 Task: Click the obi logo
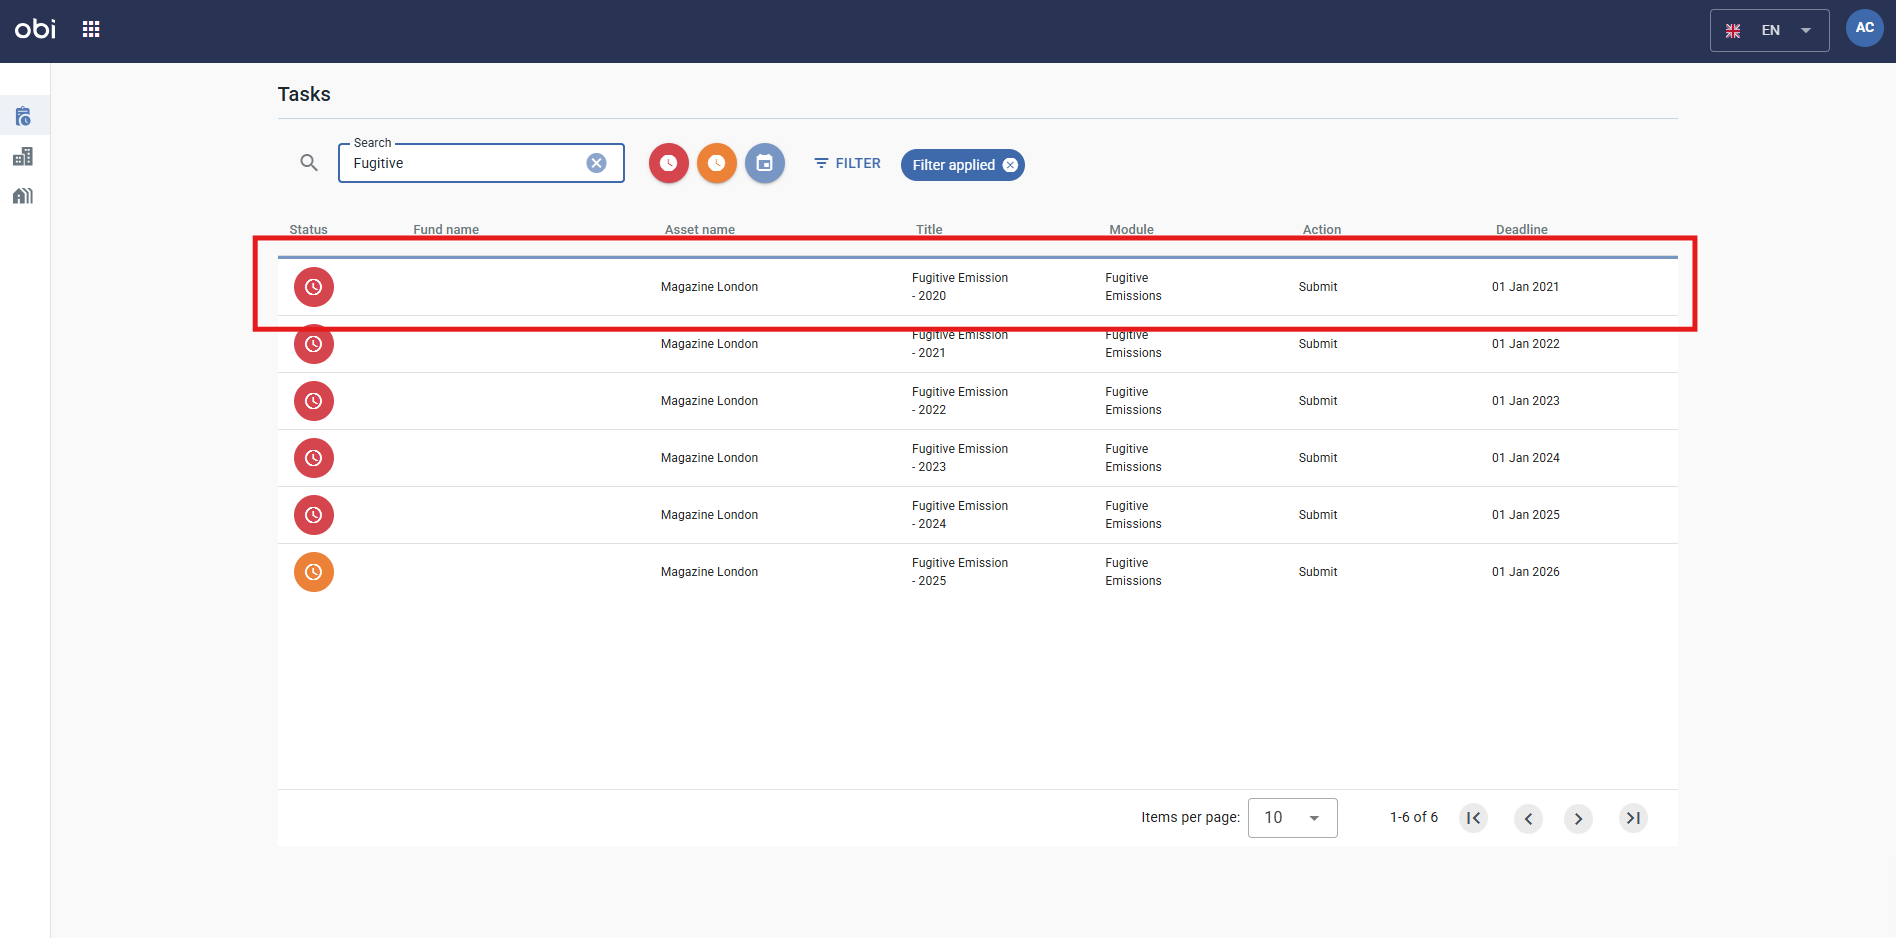click(x=35, y=29)
